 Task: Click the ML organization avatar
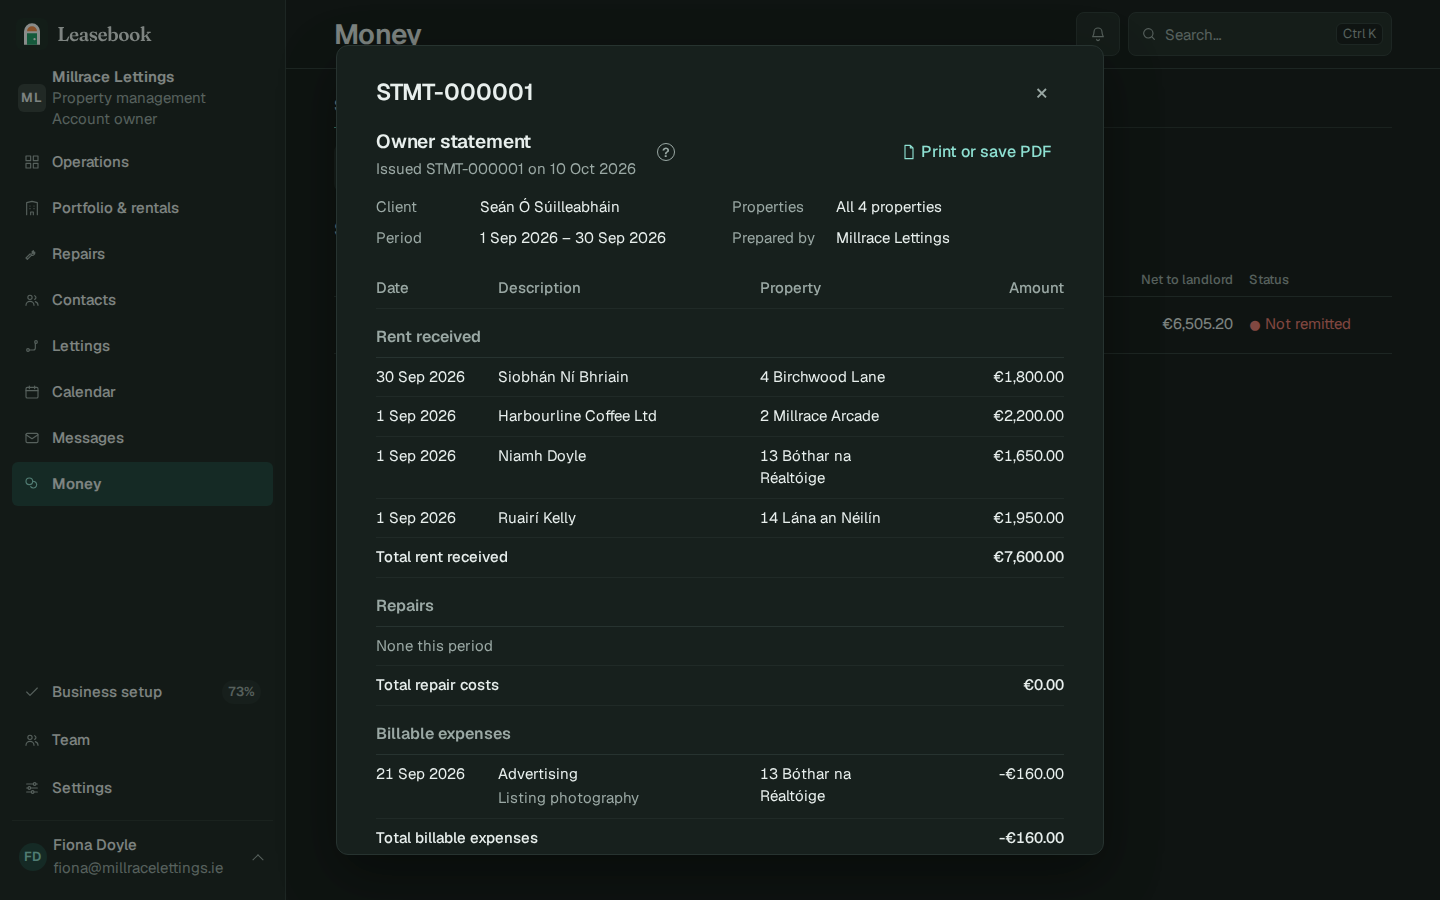click(31, 98)
